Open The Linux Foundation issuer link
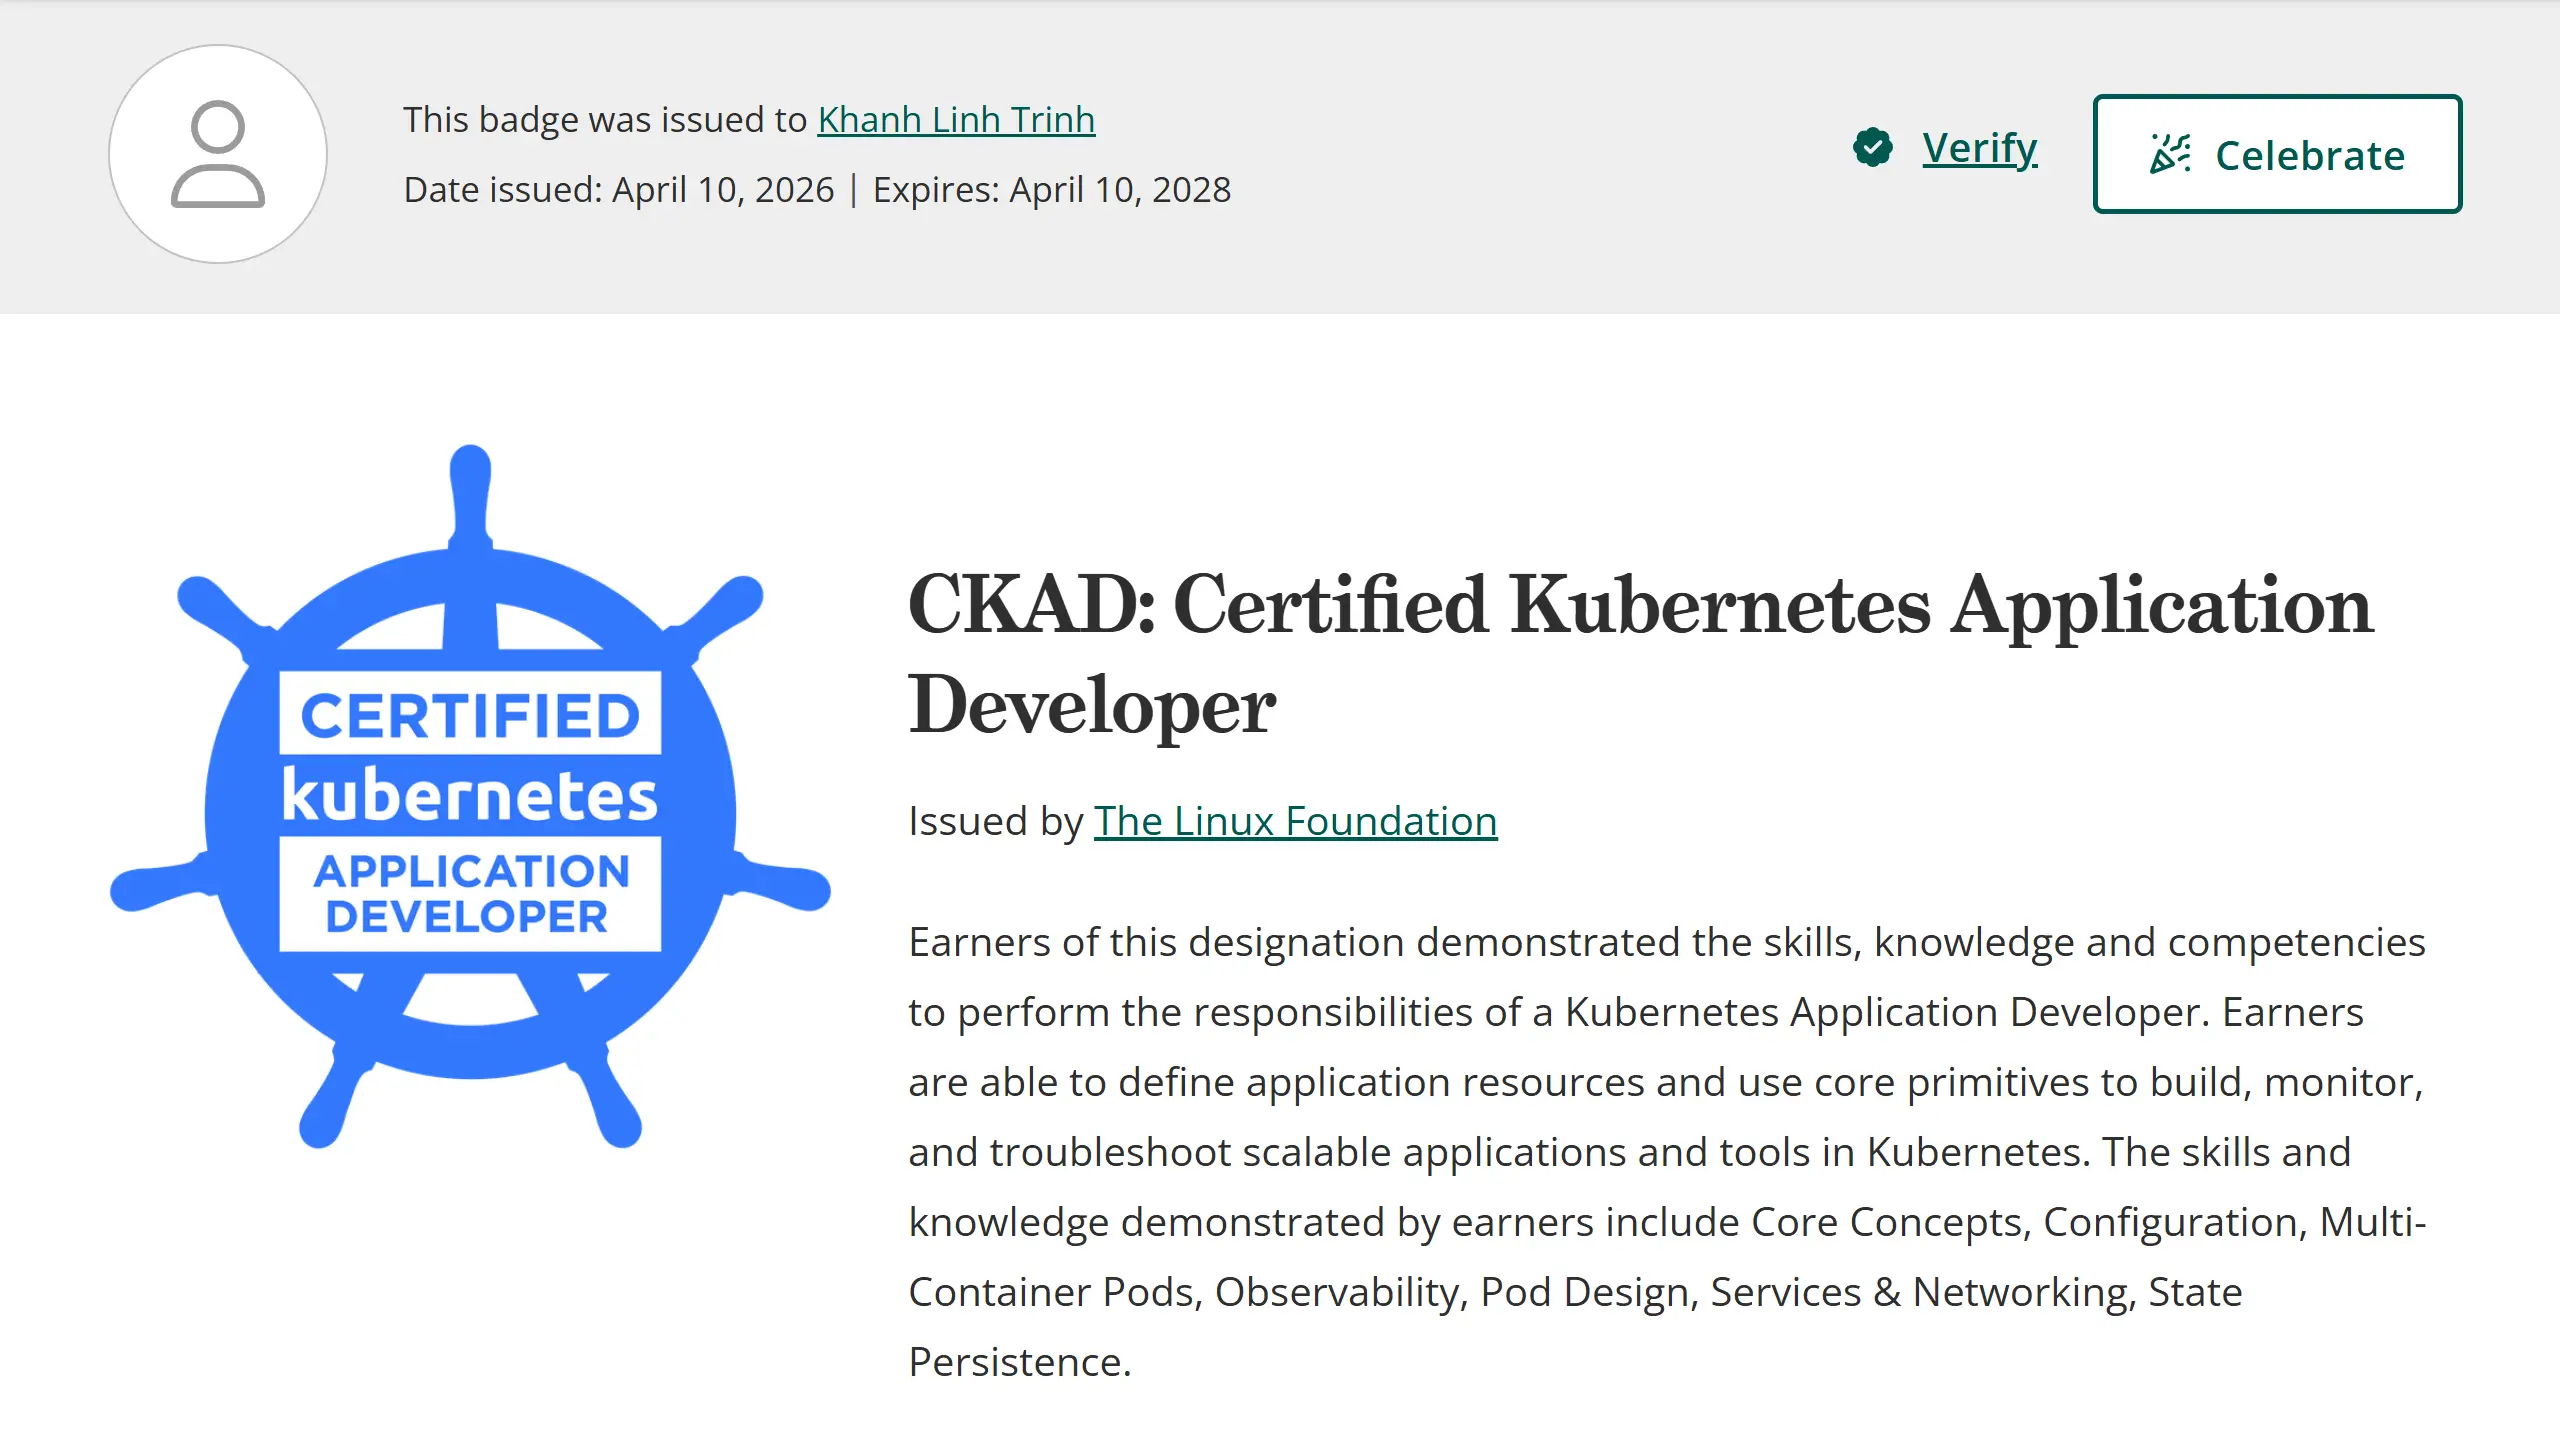 pos(1295,821)
